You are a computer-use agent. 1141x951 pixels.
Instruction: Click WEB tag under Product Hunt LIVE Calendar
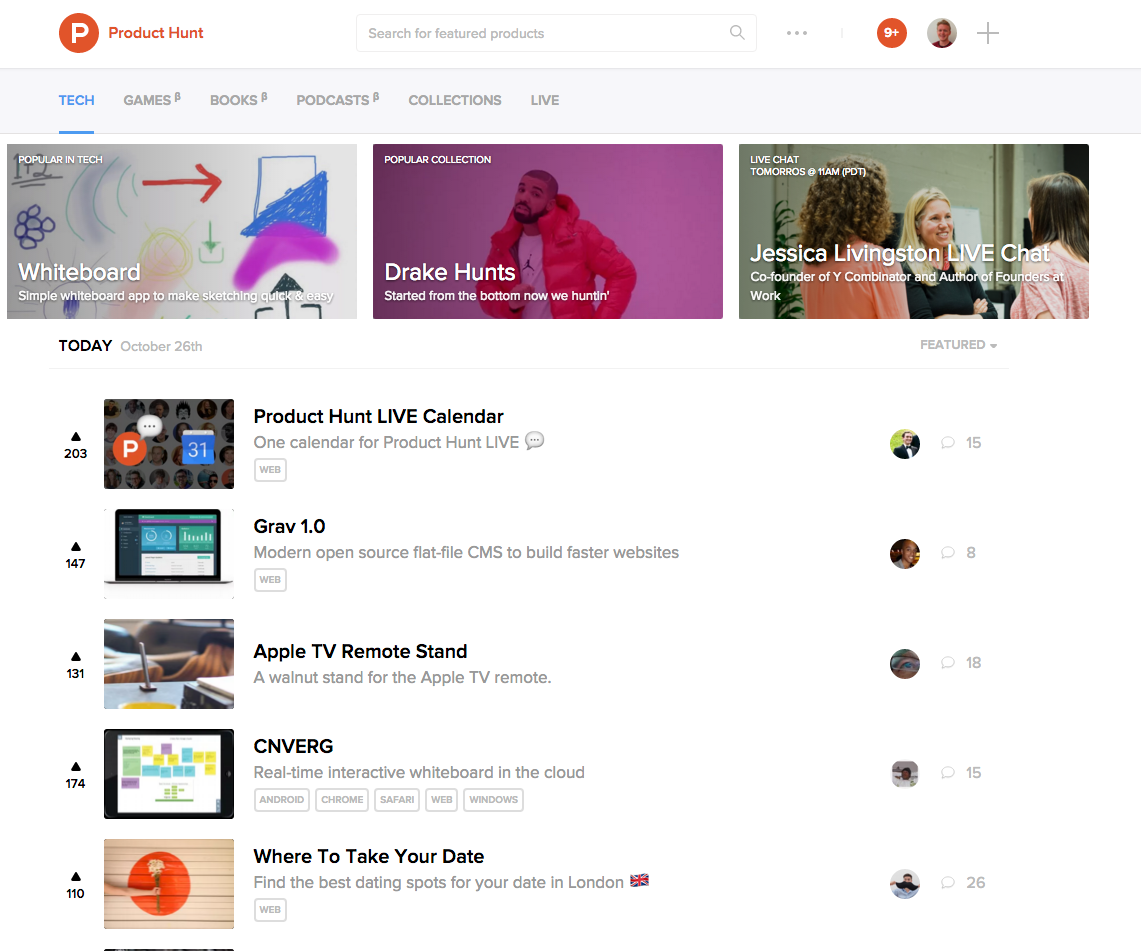(x=270, y=470)
